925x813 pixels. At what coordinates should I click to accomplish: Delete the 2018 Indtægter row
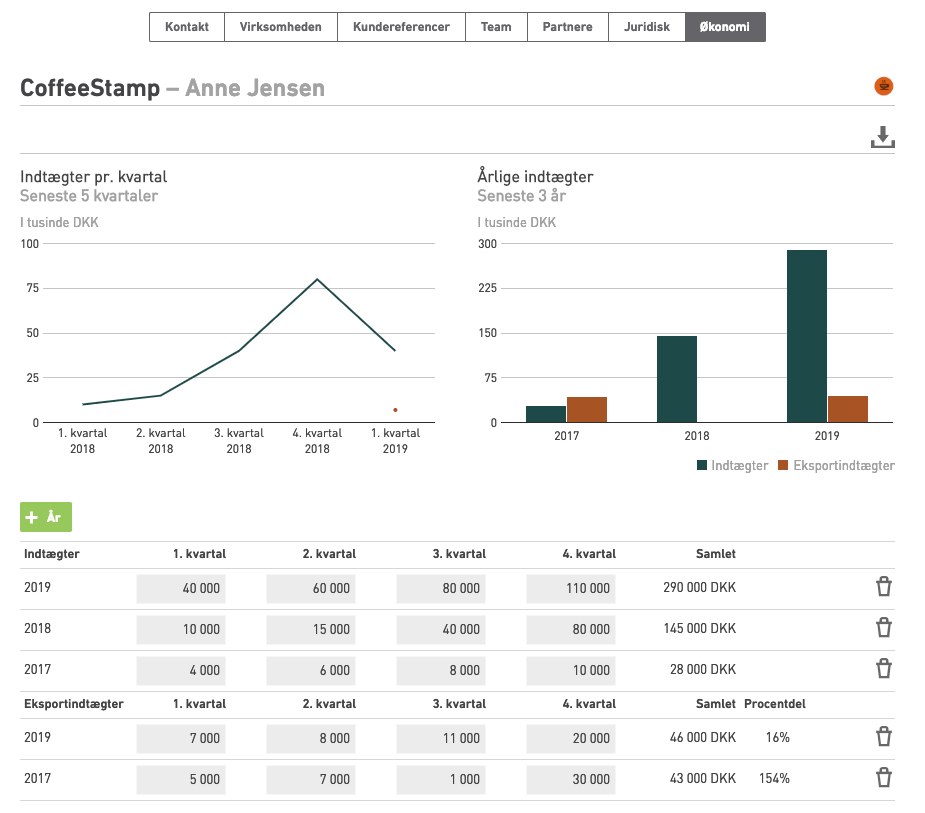coord(884,628)
